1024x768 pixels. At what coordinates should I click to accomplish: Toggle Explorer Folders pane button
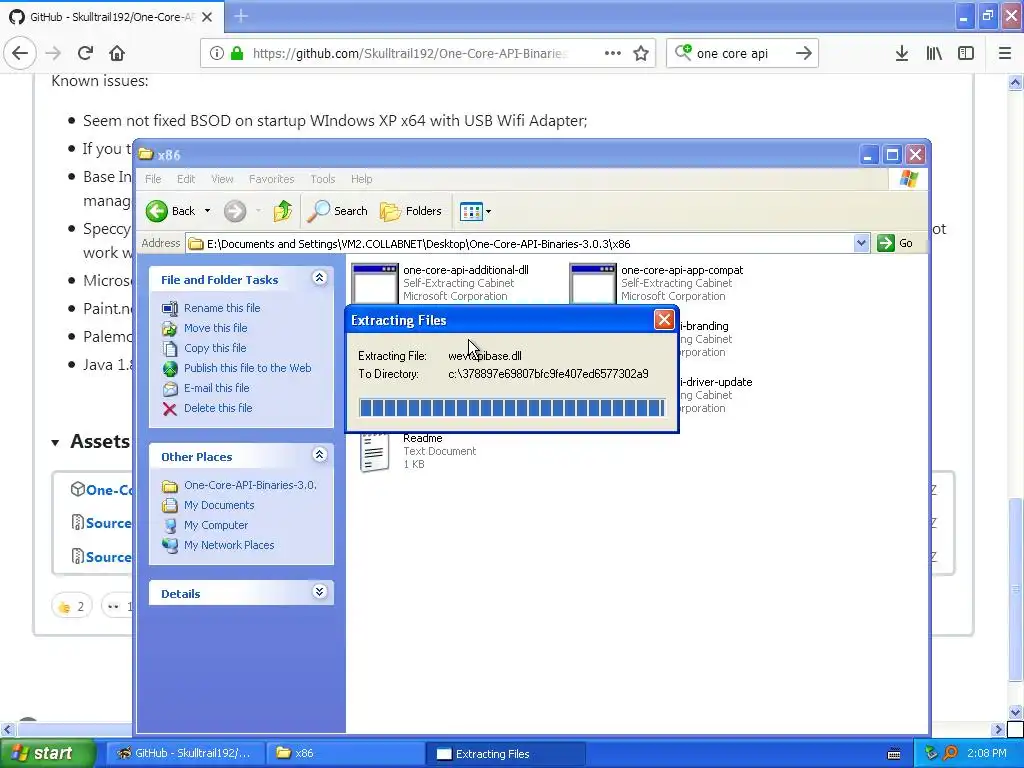coord(411,211)
